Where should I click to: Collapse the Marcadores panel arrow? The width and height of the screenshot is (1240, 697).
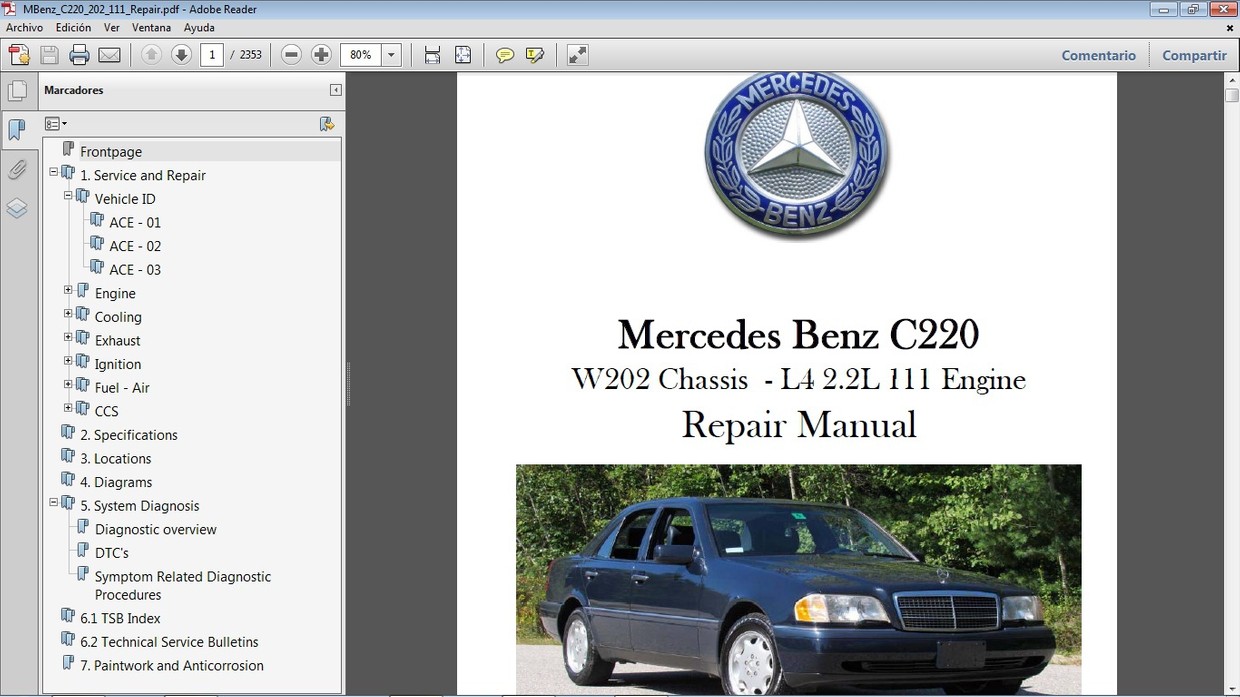[x=336, y=90]
